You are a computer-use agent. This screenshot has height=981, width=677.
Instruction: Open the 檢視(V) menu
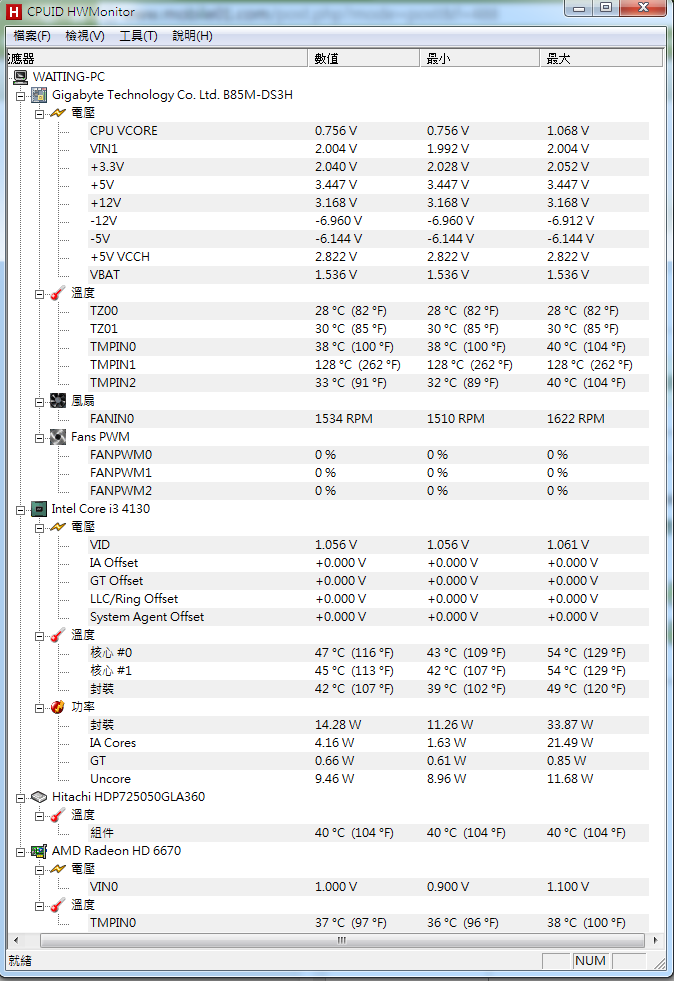(x=85, y=36)
